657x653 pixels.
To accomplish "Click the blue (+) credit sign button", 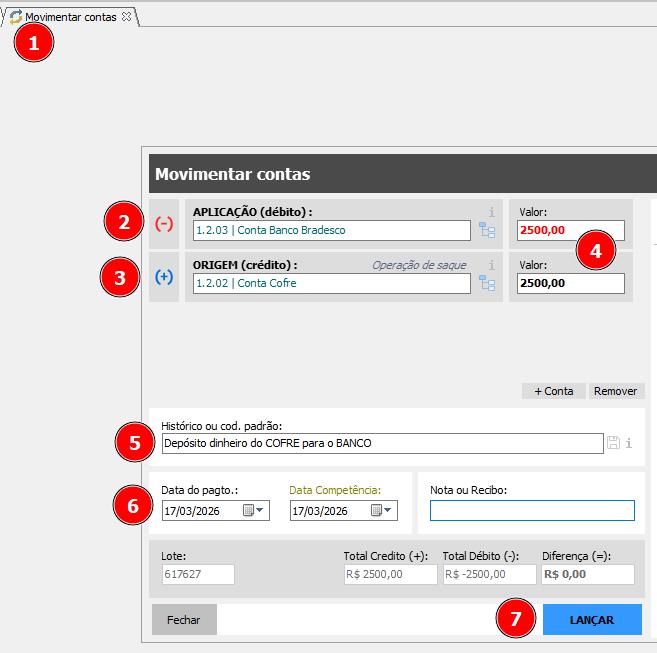I will pyautogui.click(x=163, y=277).
